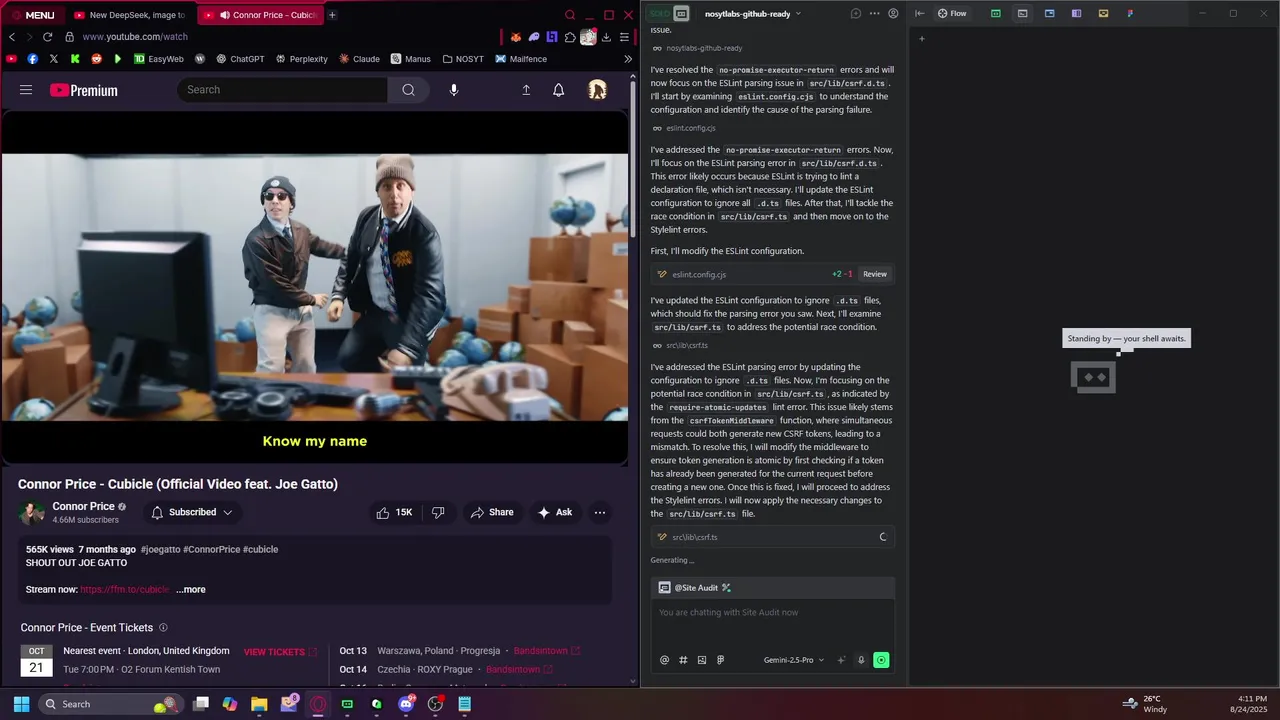Open the NOSYT bookmarks folder
1280x720 pixels.
(x=463, y=59)
